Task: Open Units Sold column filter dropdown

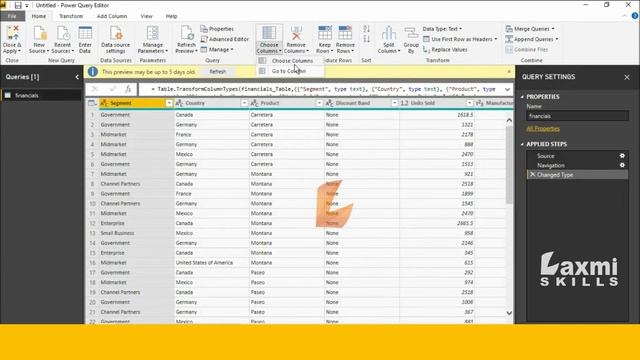Action: point(469,103)
